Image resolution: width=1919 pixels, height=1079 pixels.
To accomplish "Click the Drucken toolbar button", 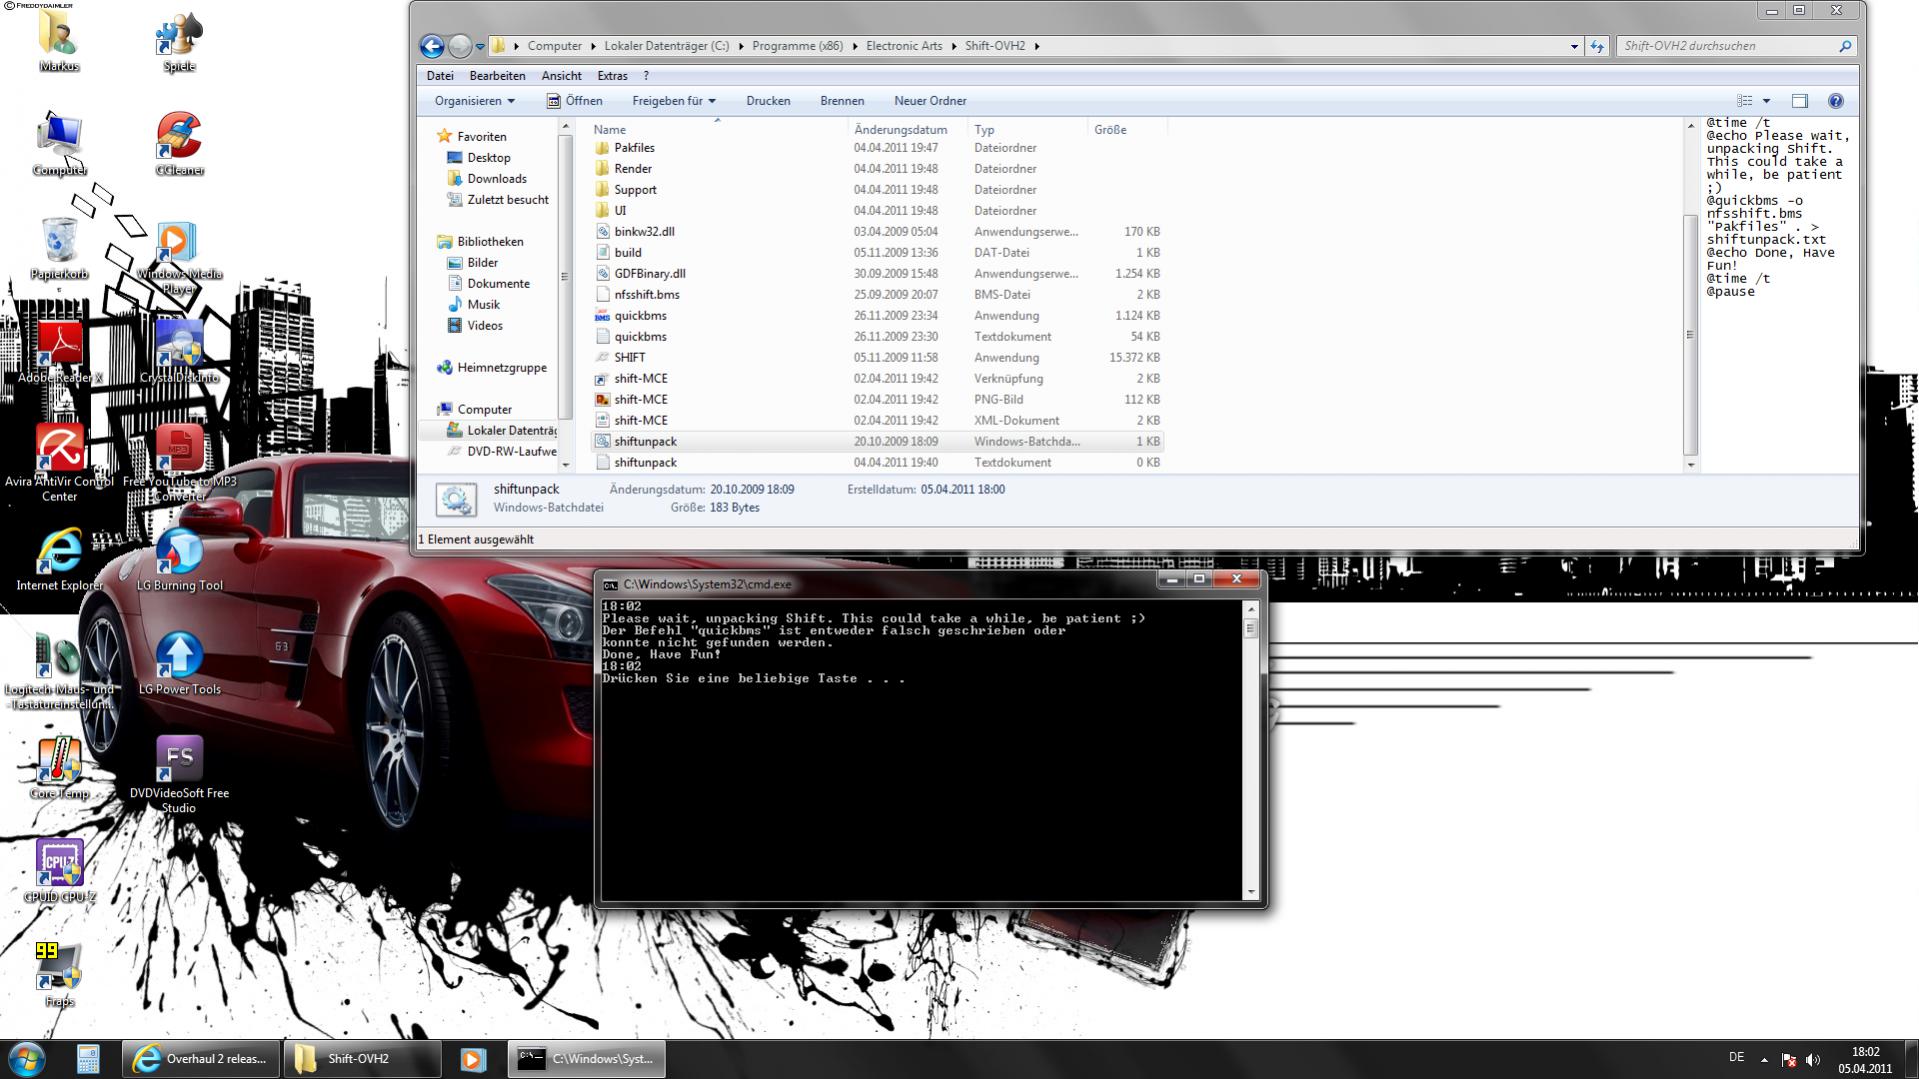I will [768, 101].
